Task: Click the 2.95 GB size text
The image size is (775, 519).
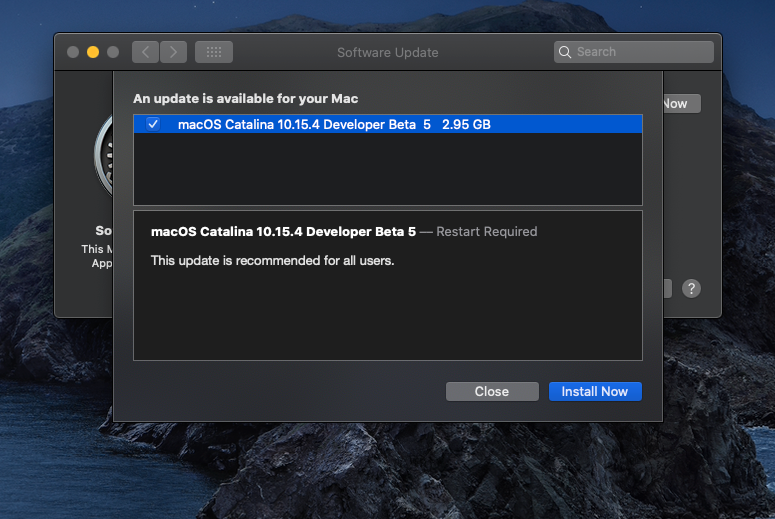Action: (466, 125)
